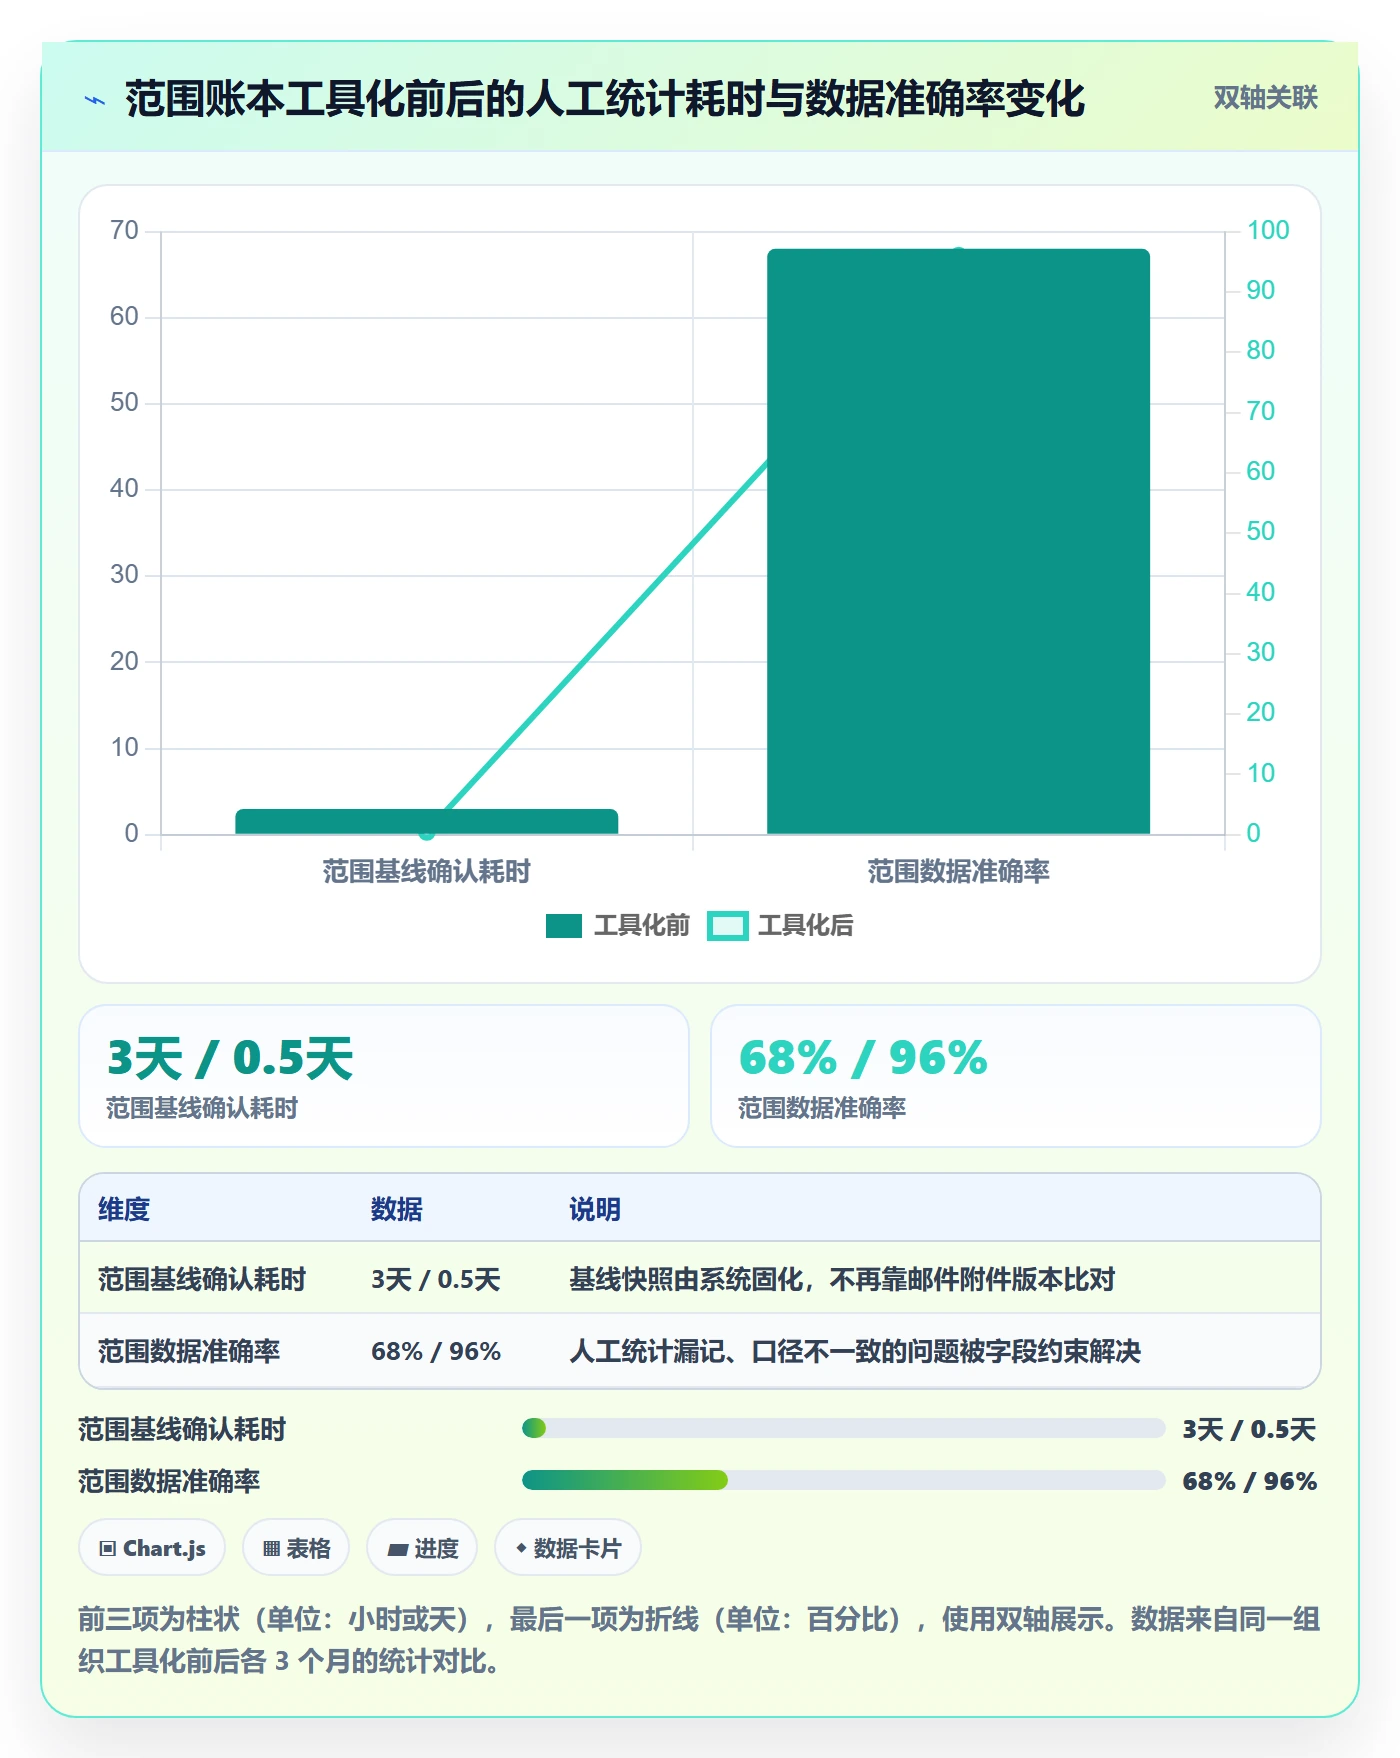
Task: Click the tall 范围数据准确率 bar in the chart
Action: (x=958, y=541)
